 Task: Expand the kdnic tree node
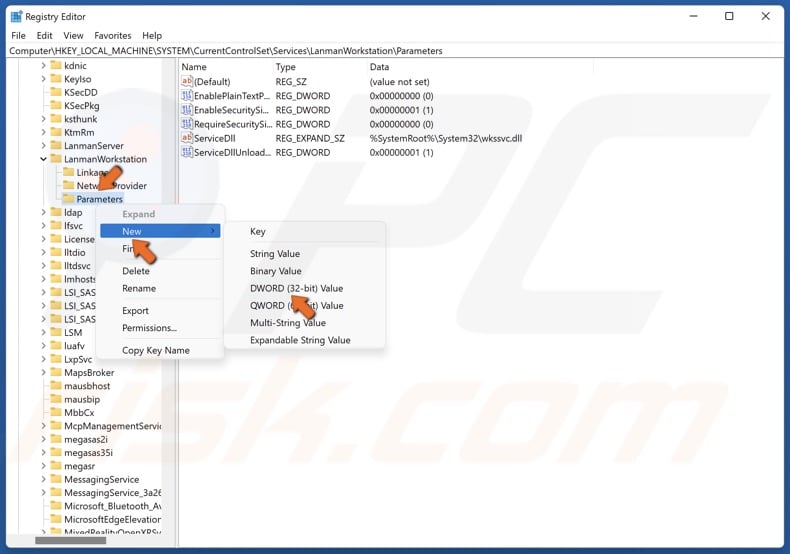[x=43, y=65]
